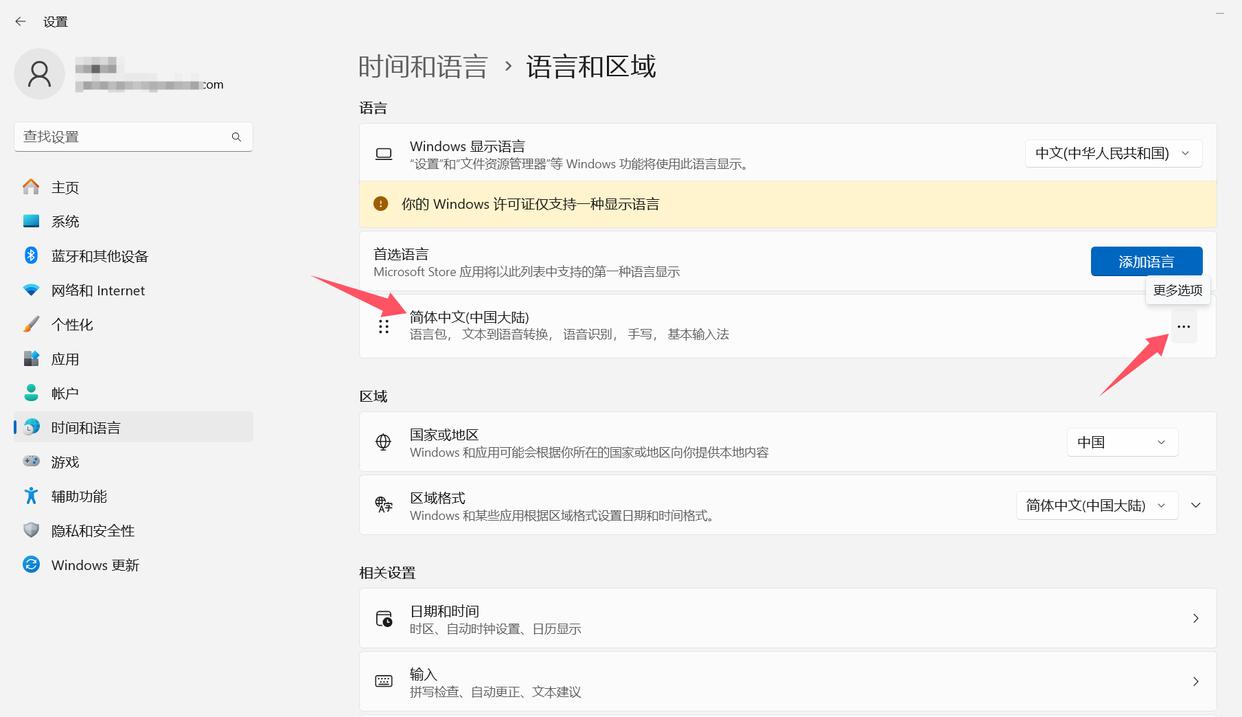Screen dimensions: 1242x717
Task: Open 主页 home in sidebar
Action: pos(133,187)
